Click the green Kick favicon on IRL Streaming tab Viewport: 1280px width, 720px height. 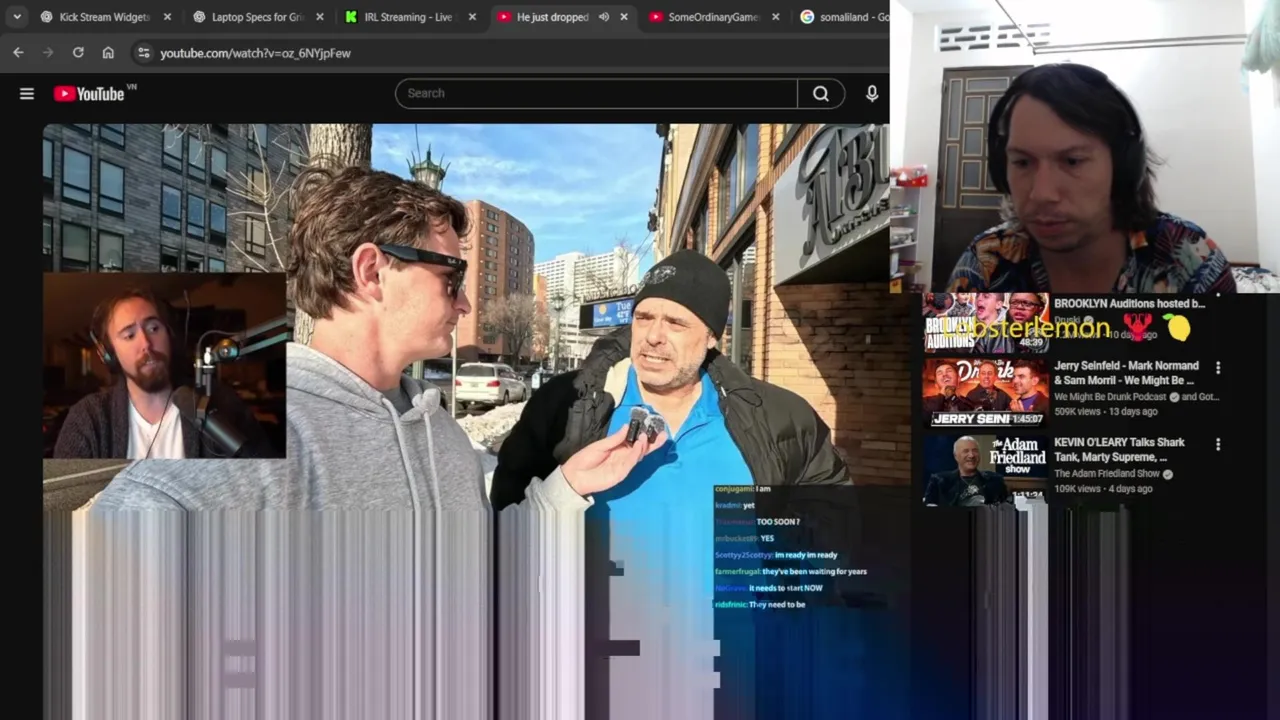(351, 17)
